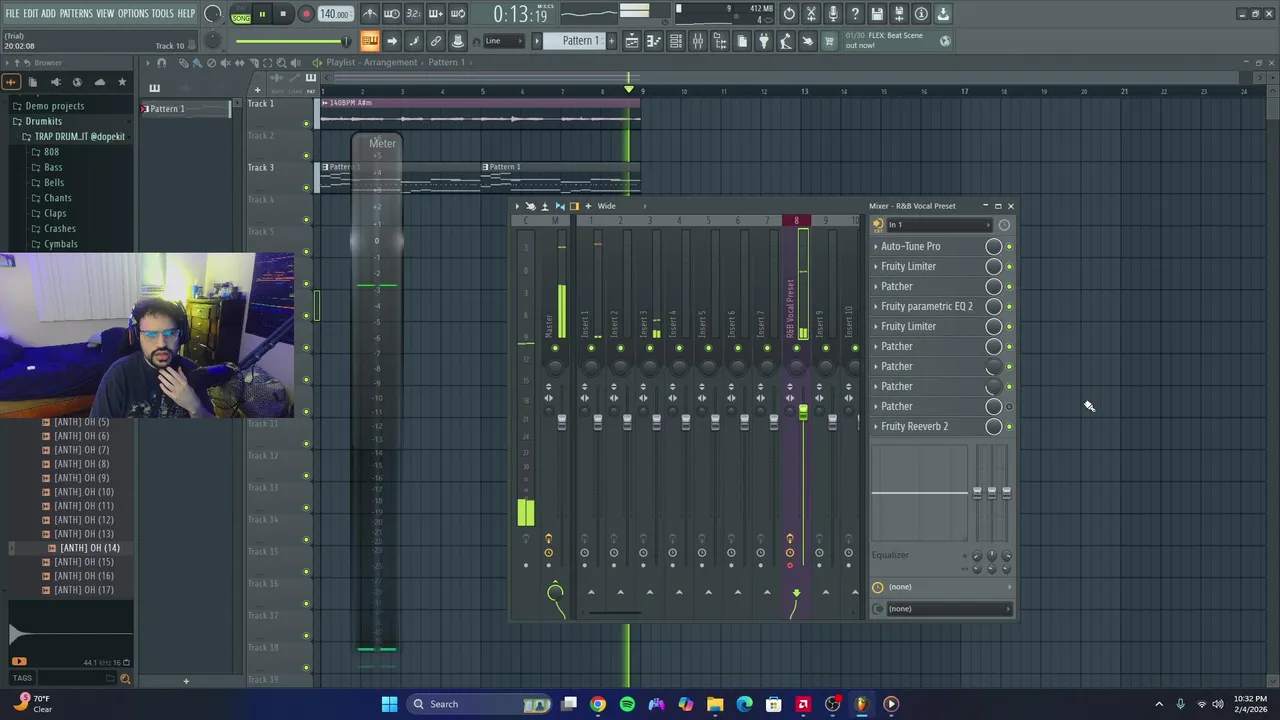Open the EDIT menu
This screenshot has height=720, width=1280.
click(x=31, y=14)
